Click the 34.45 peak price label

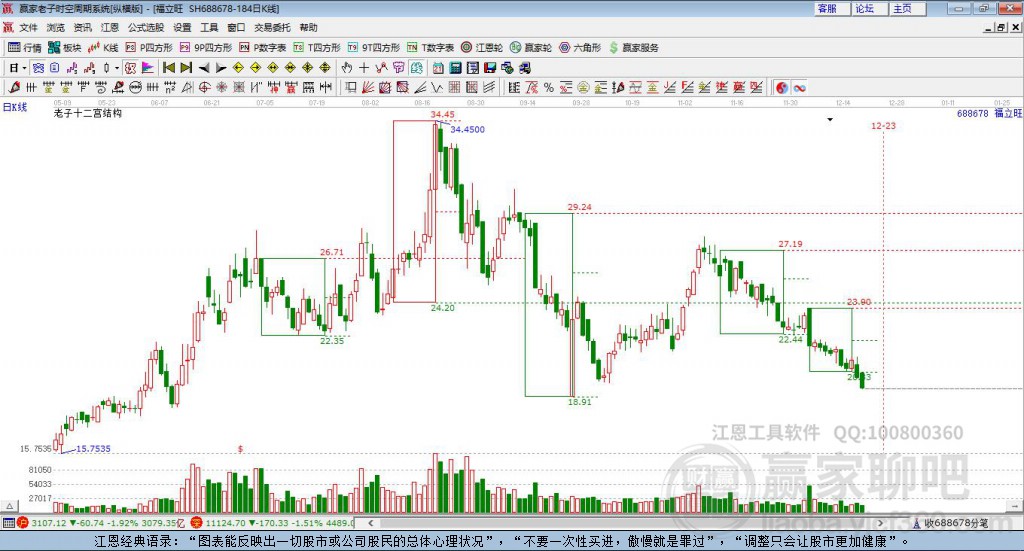tap(442, 114)
